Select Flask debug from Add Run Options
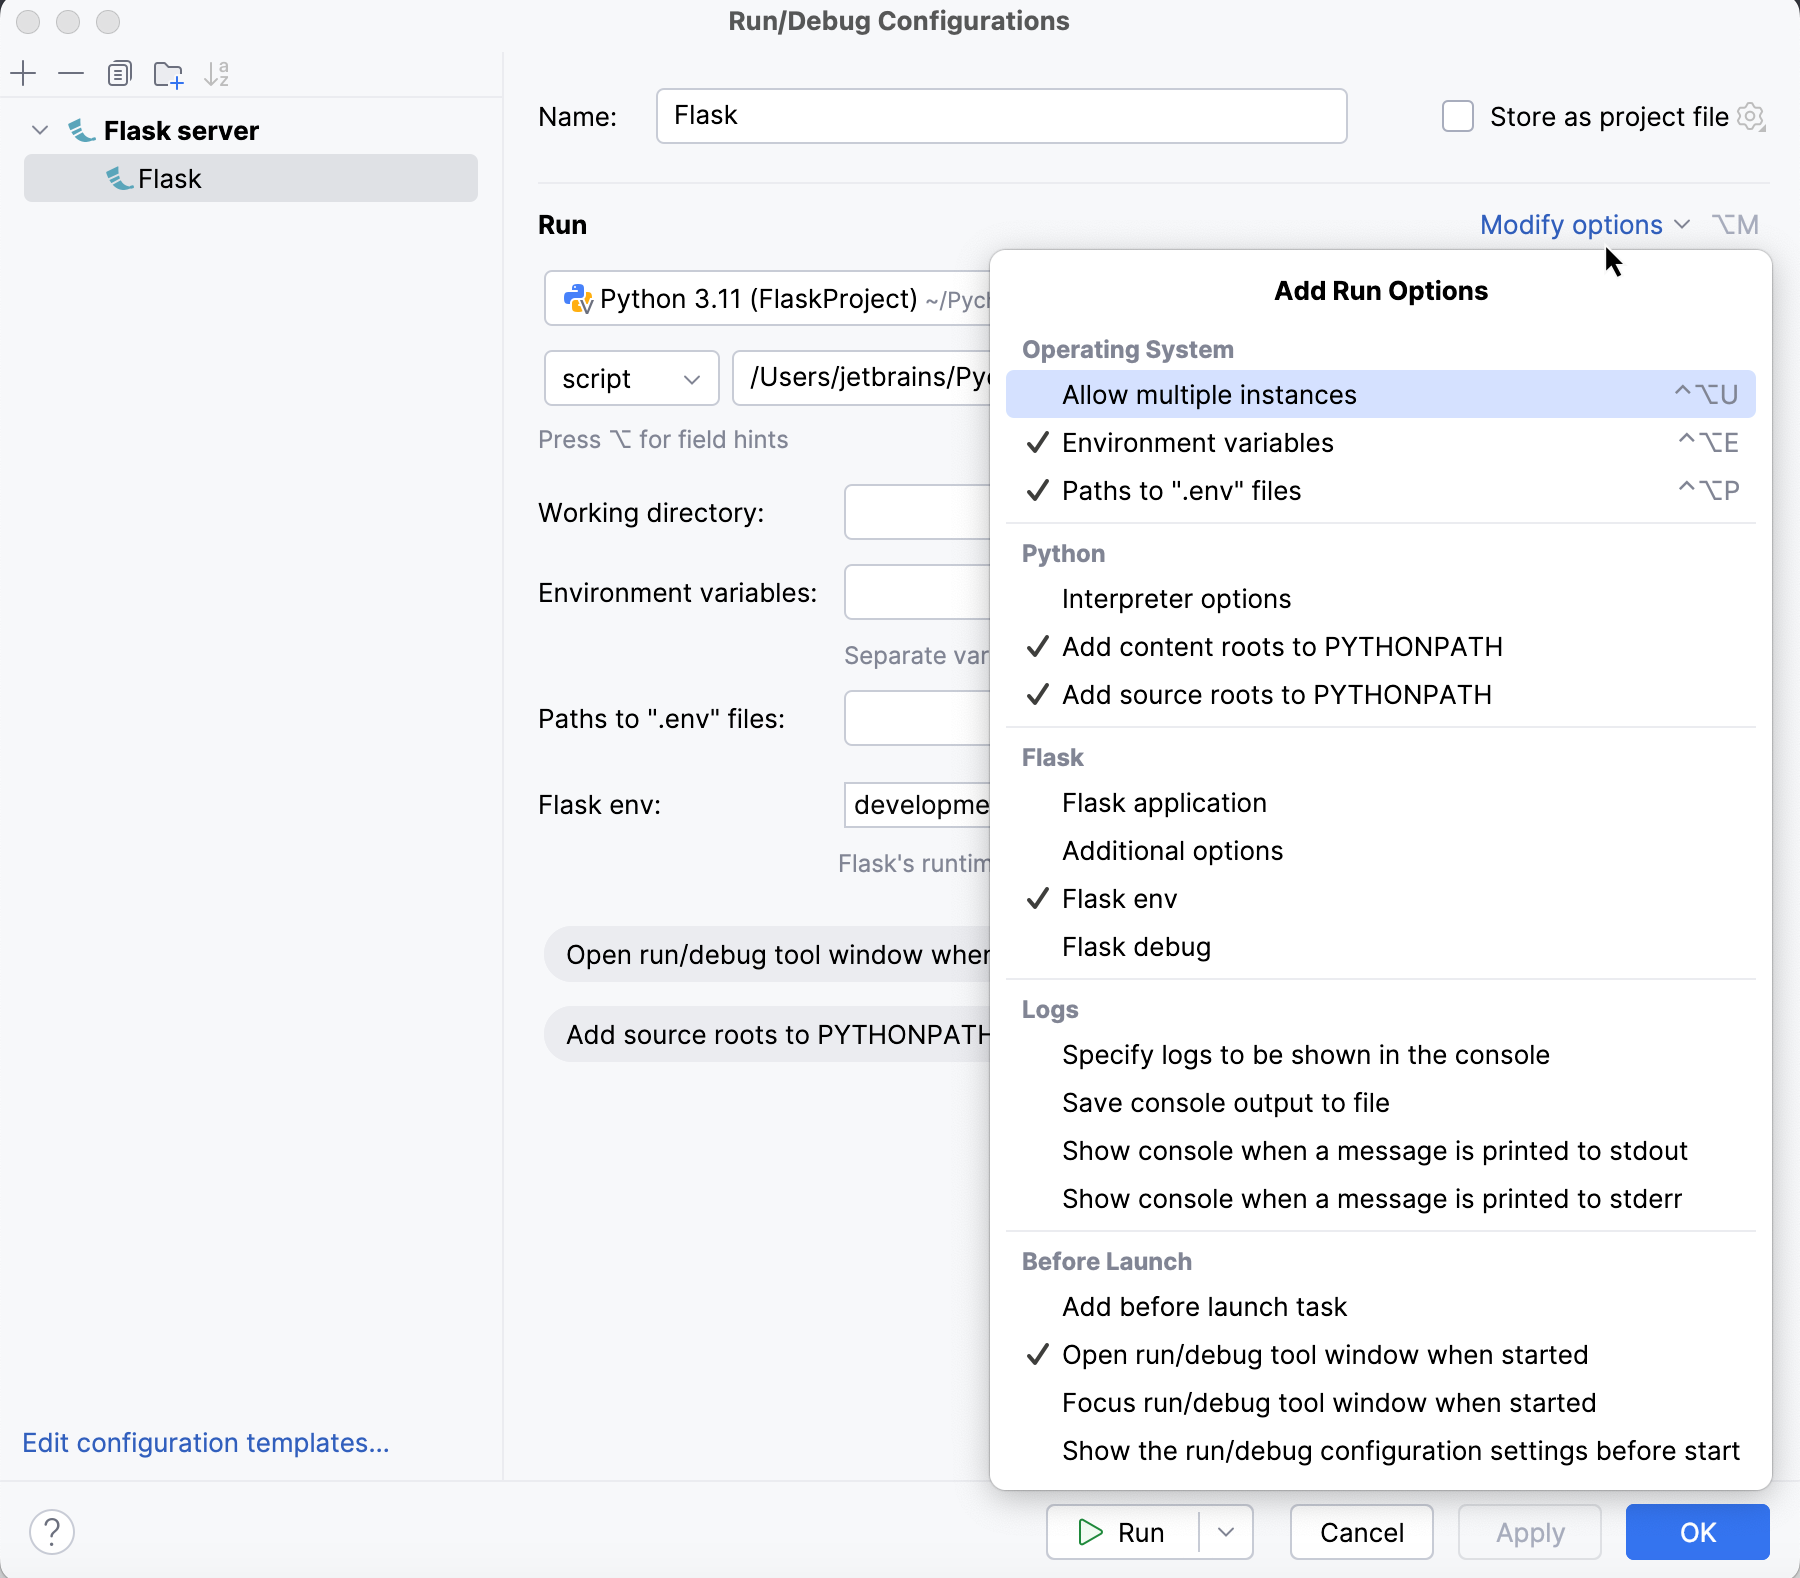The height and width of the screenshot is (1578, 1800). [1136, 946]
